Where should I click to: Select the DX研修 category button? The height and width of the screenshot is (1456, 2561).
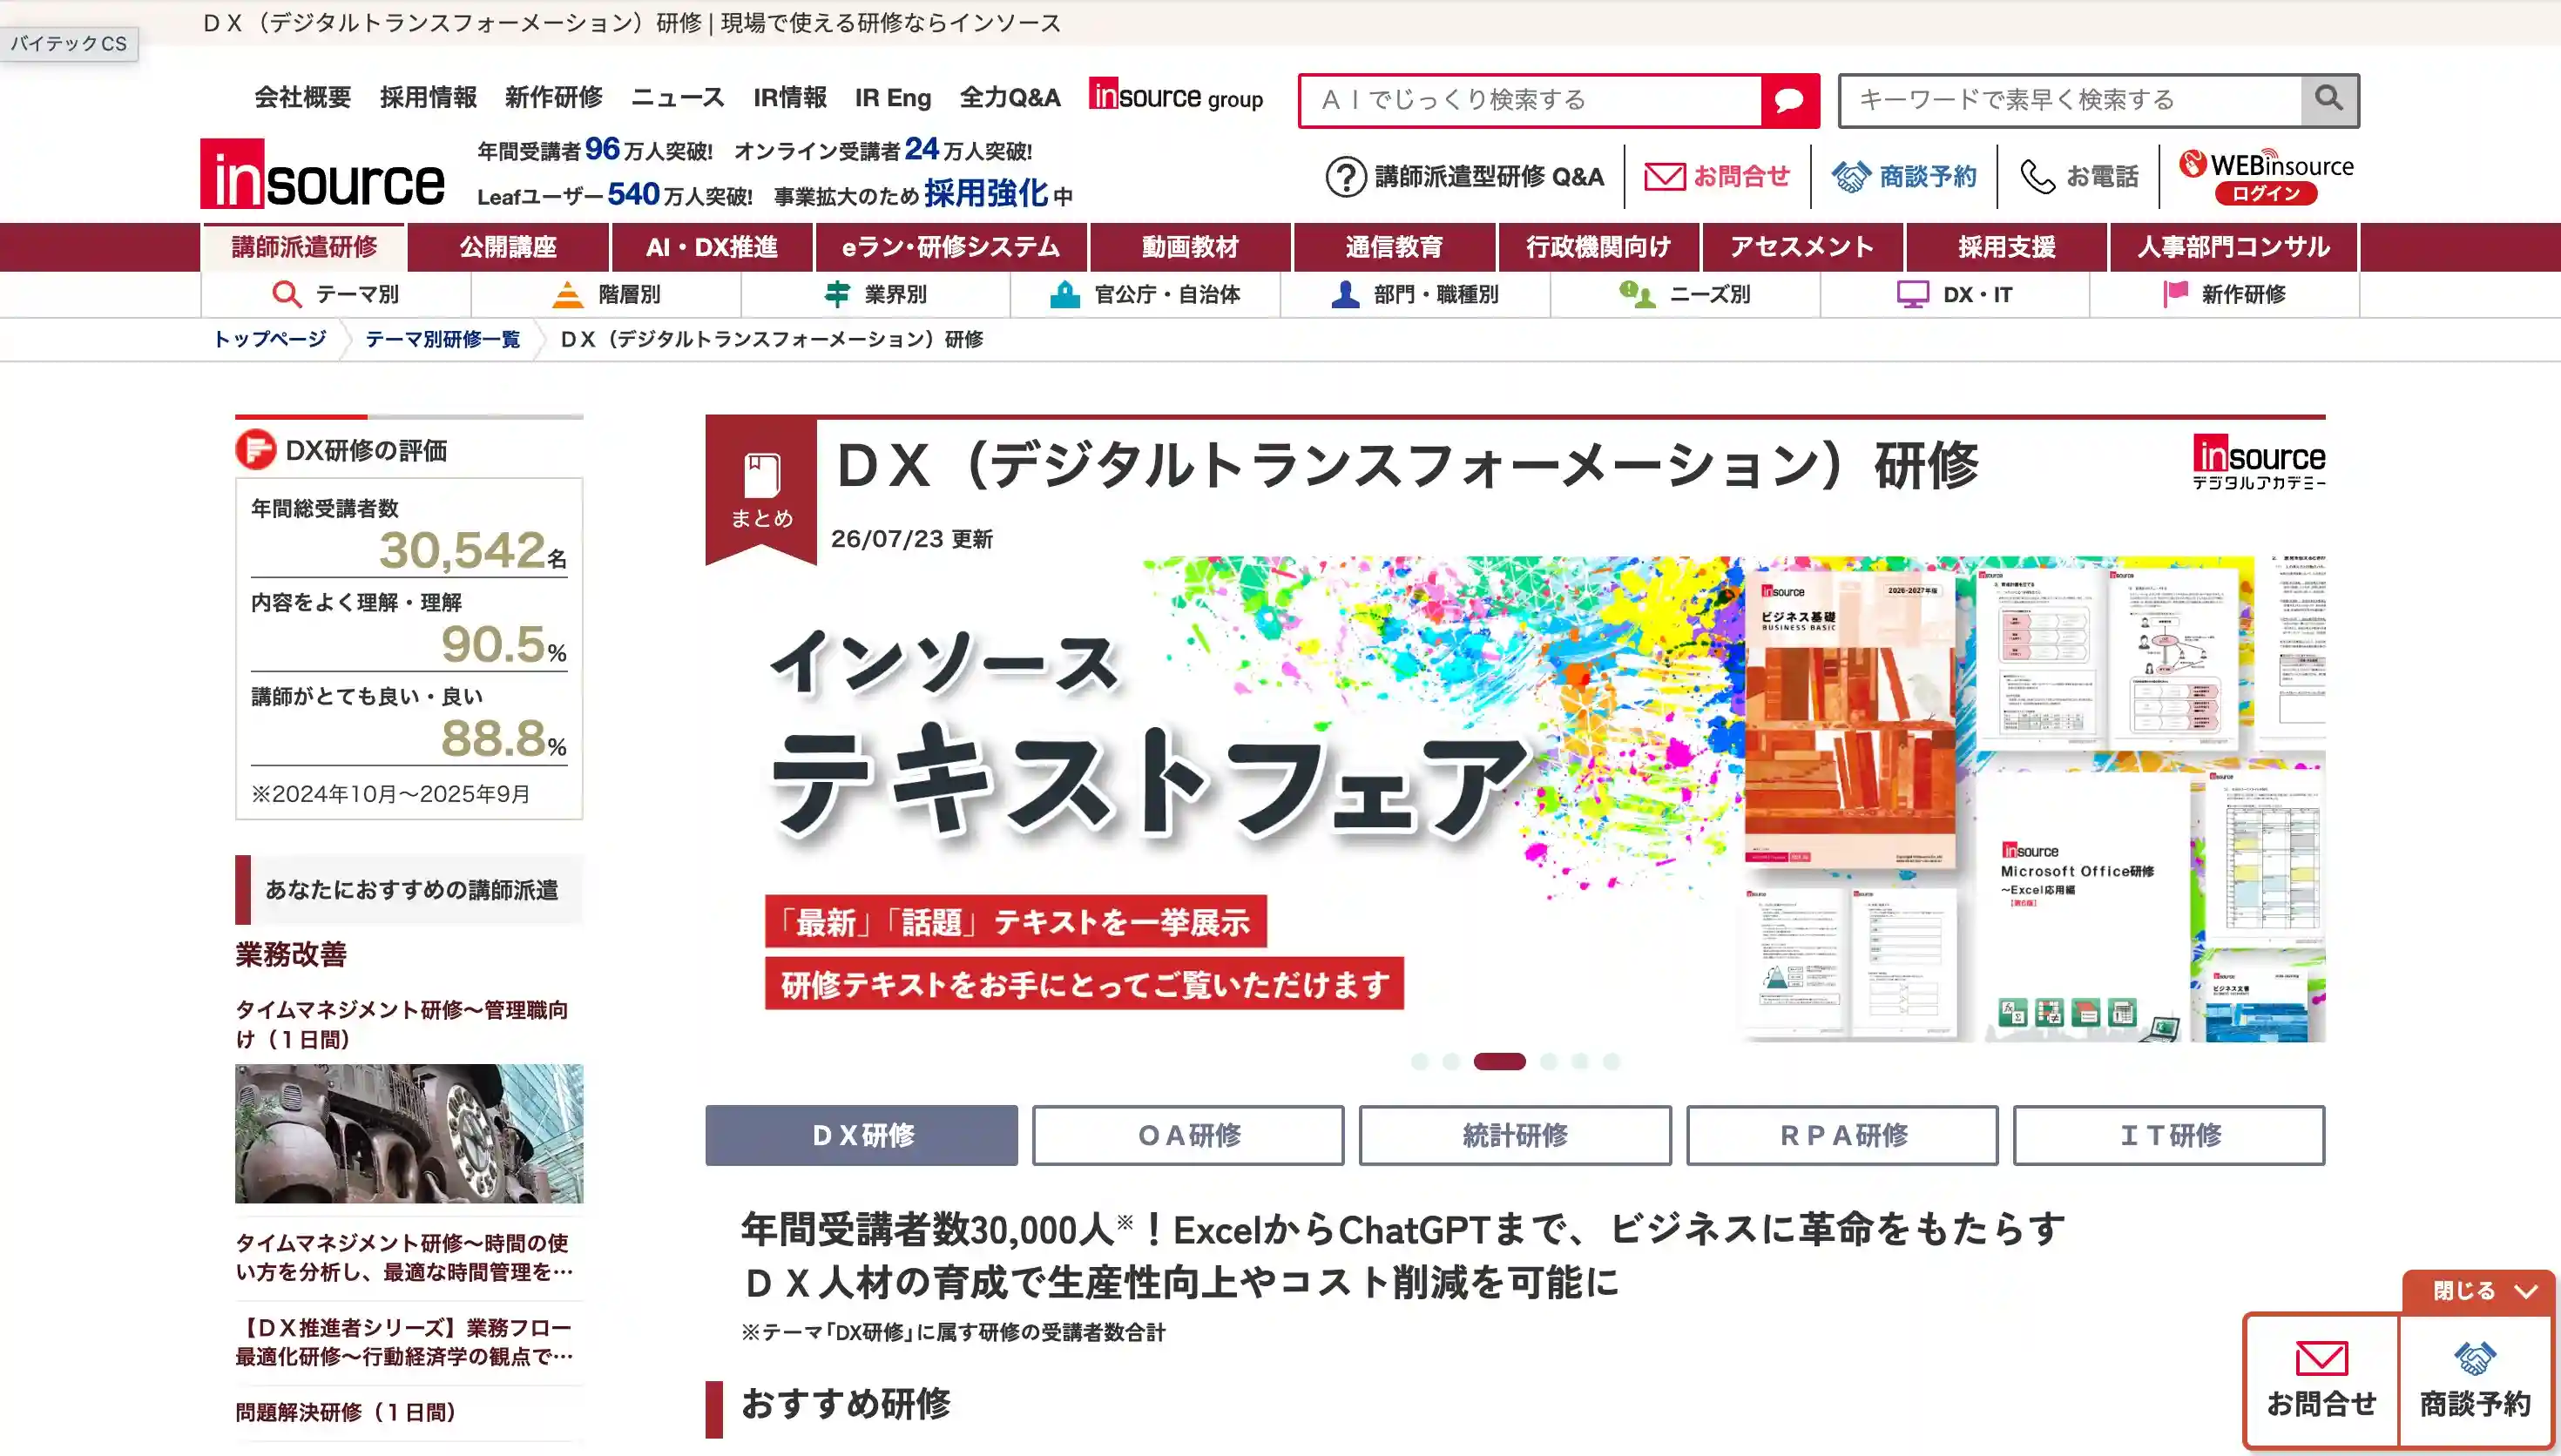click(x=861, y=1135)
